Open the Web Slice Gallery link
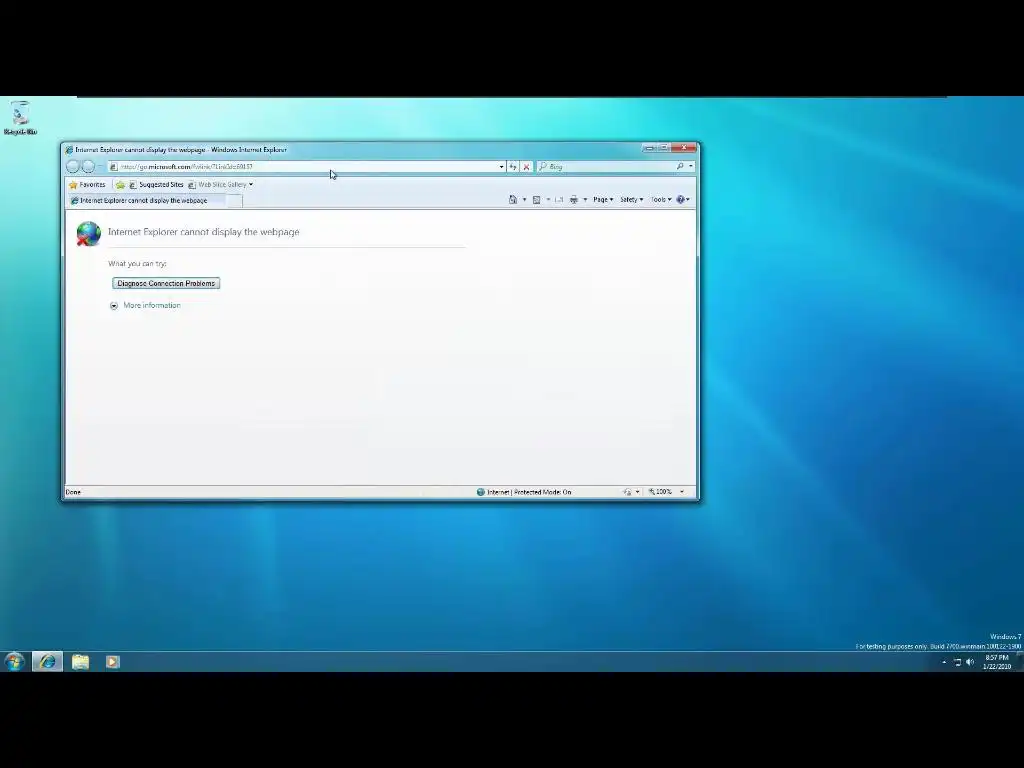1024x768 pixels. tap(217, 185)
